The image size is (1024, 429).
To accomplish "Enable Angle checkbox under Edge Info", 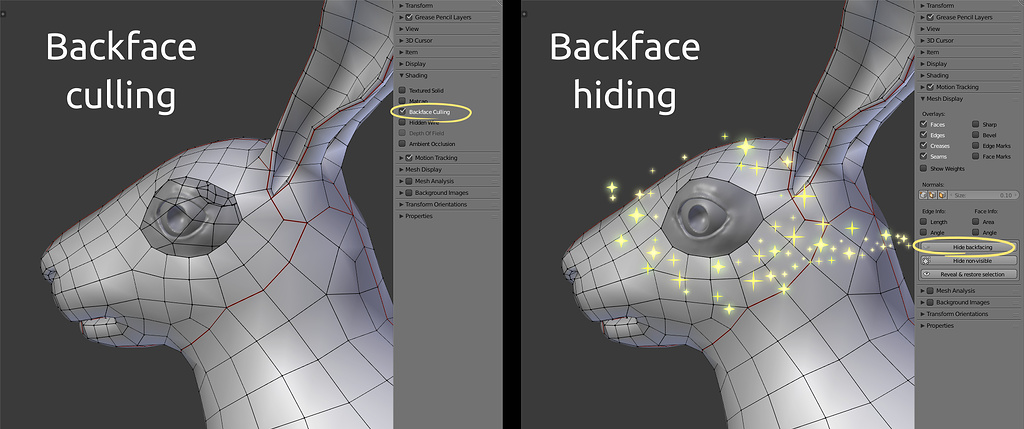I will tap(923, 232).
